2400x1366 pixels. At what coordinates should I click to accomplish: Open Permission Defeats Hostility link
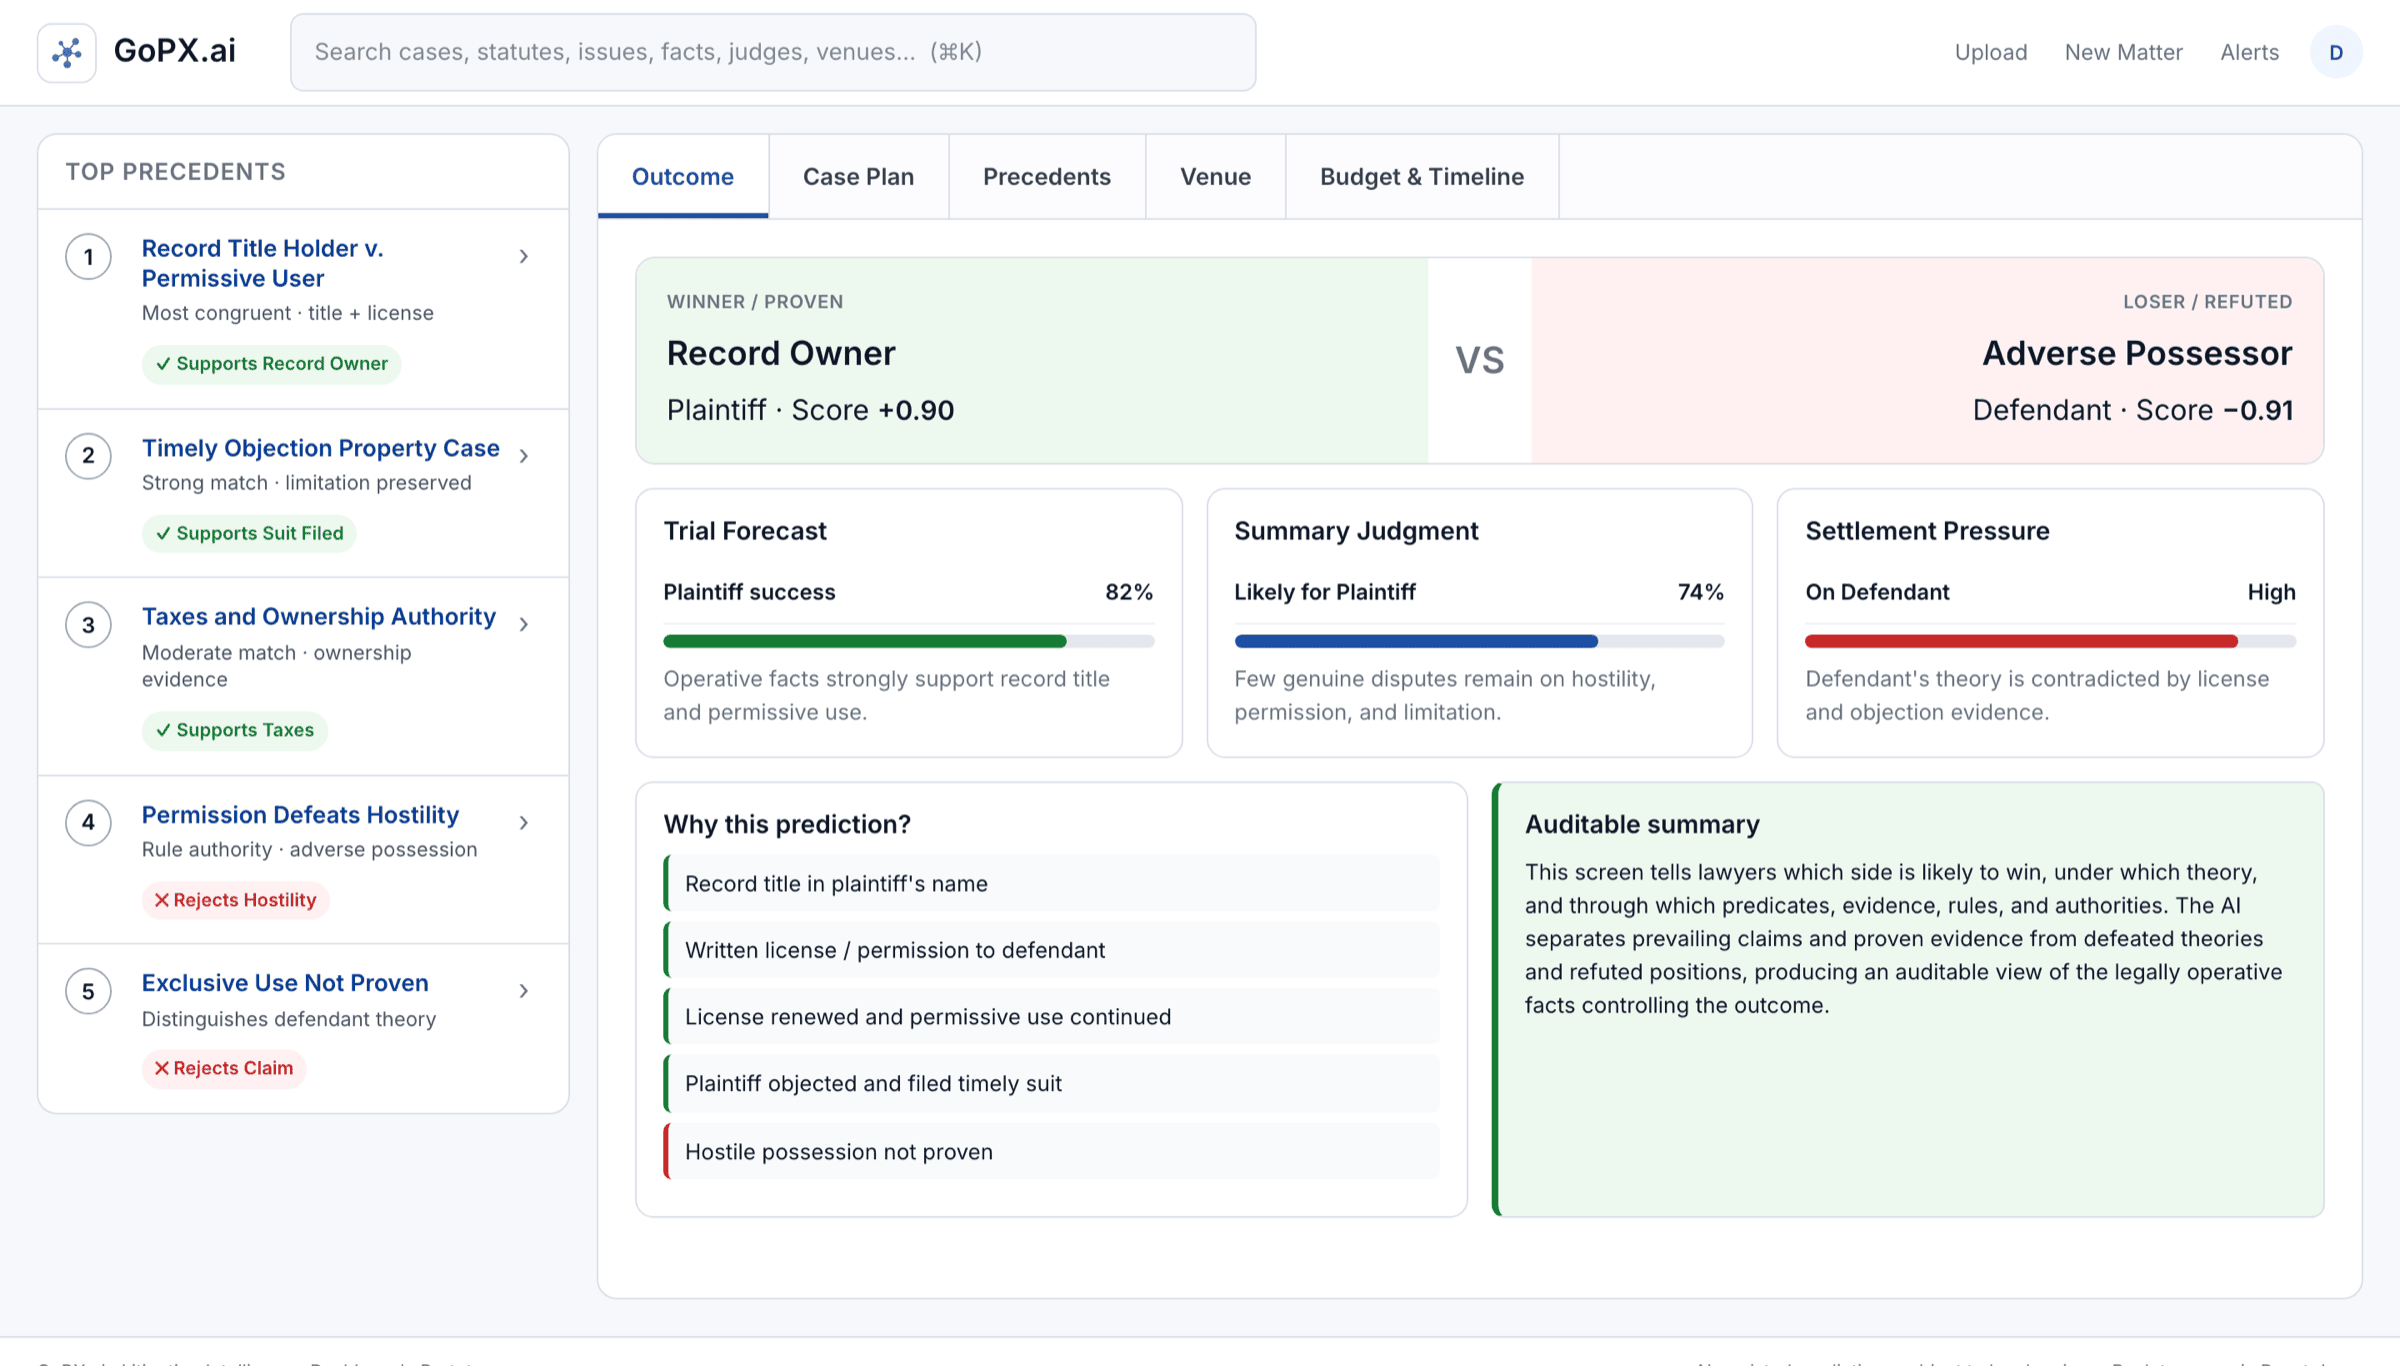[x=300, y=815]
